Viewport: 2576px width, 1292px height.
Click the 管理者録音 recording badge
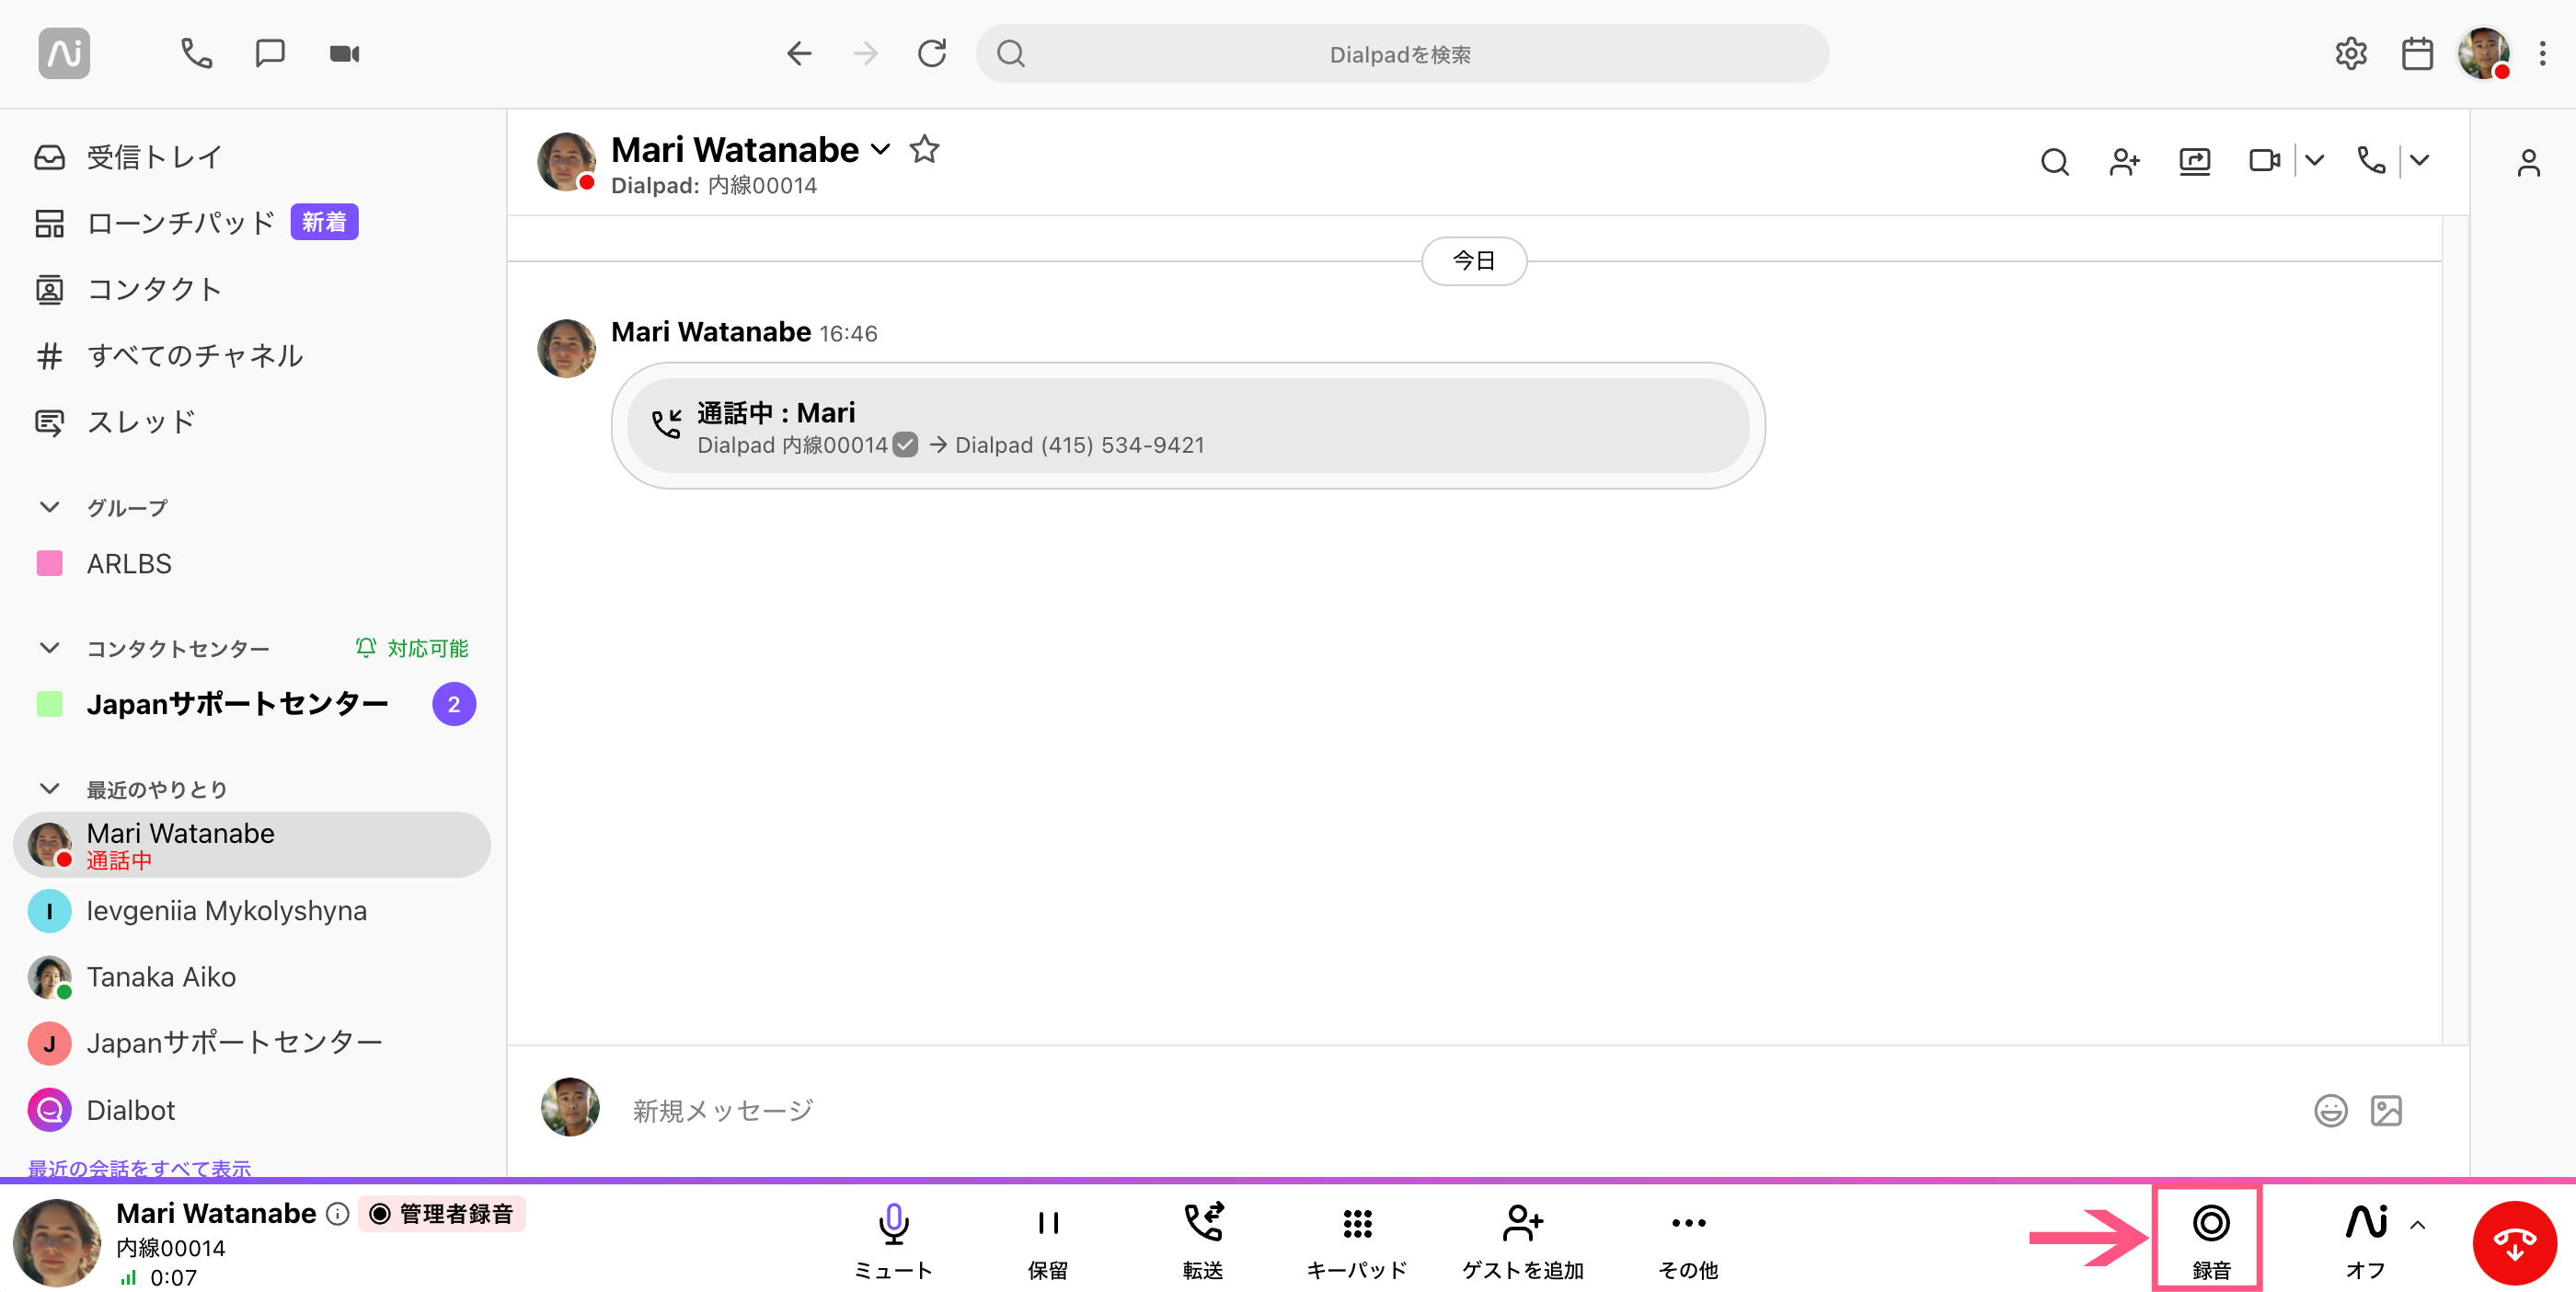(x=441, y=1213)
